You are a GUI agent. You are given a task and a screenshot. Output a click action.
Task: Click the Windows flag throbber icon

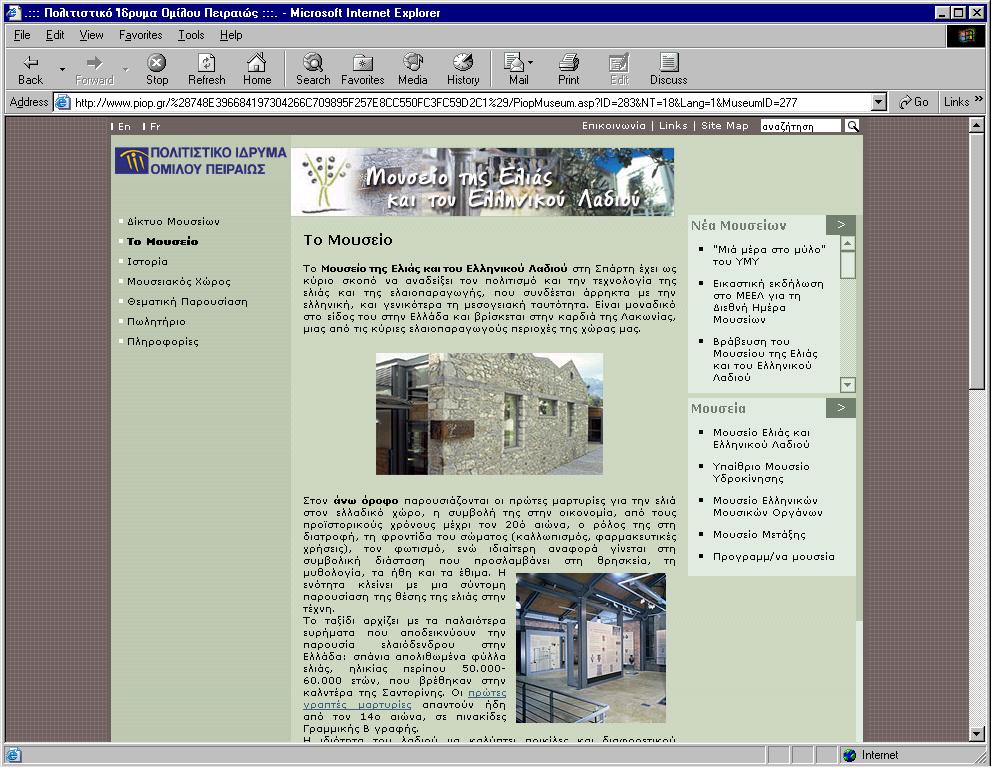click(966, 35)
